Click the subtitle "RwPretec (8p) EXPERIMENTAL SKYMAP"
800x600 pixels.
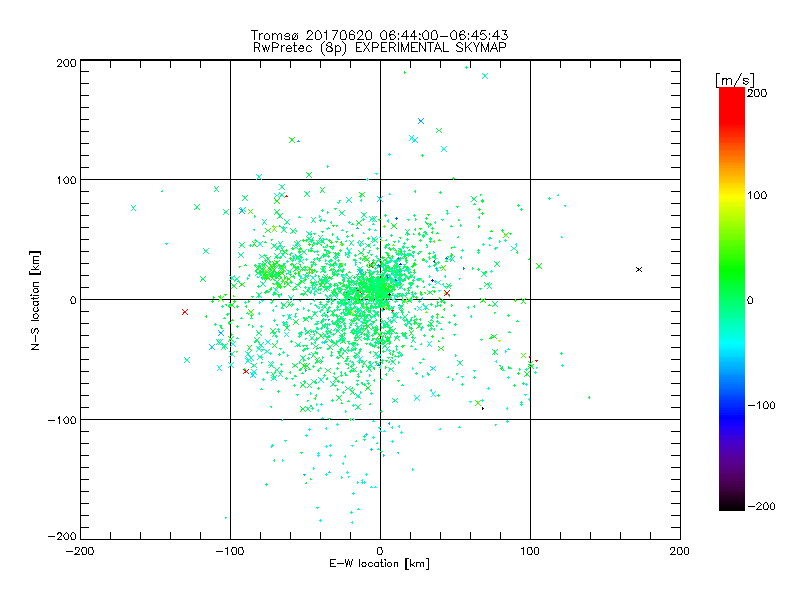point(380,48)
